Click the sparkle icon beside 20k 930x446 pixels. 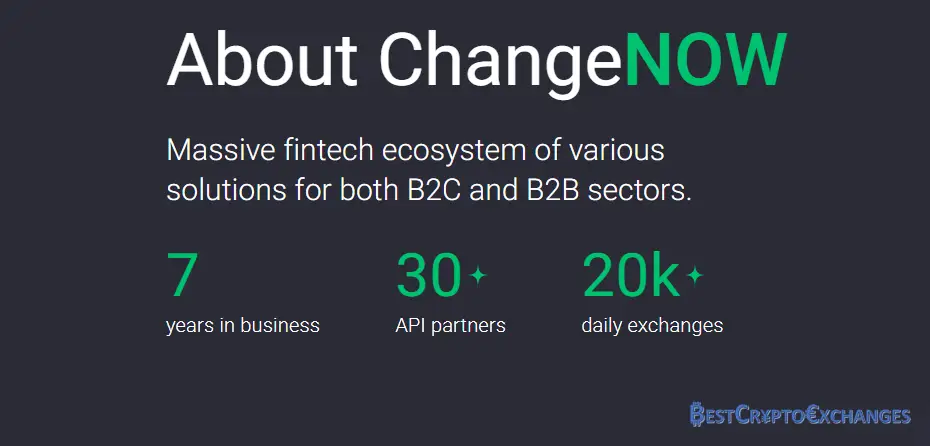click(x=694, y=275)
